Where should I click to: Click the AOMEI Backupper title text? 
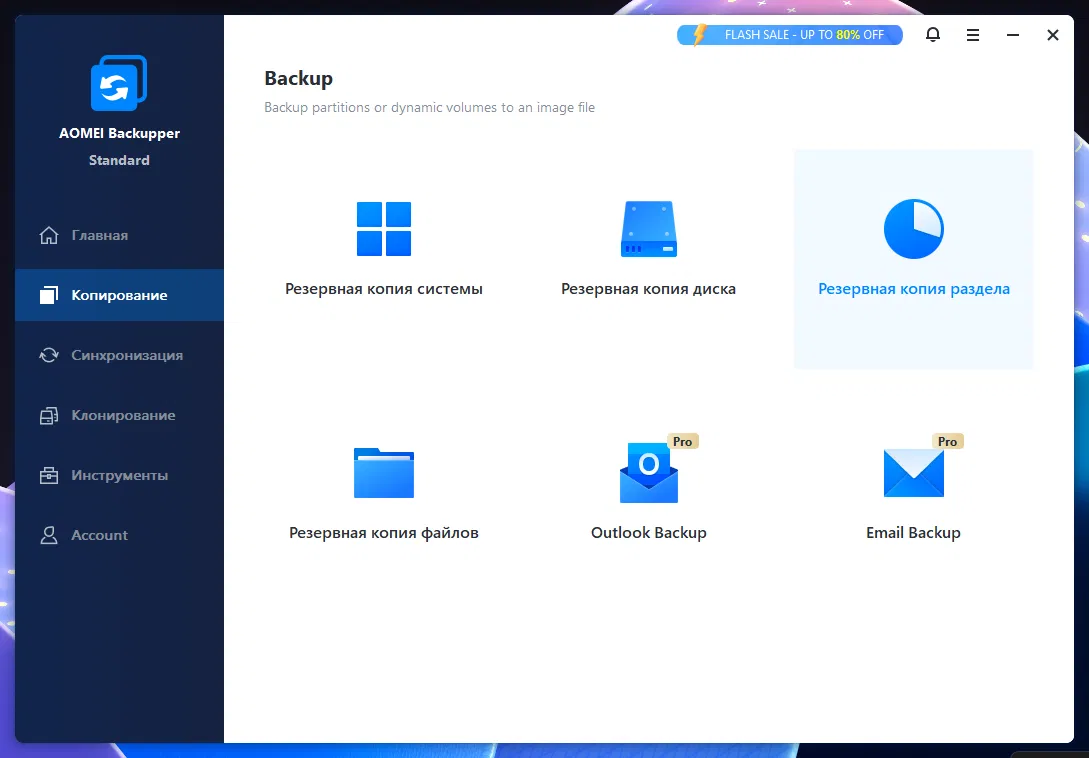(119, 133)
